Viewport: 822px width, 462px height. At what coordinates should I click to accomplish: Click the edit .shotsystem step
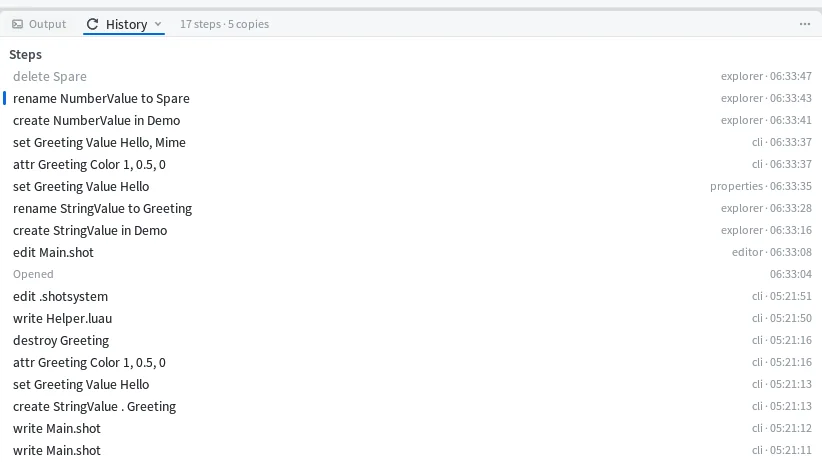tap(411, 297)
